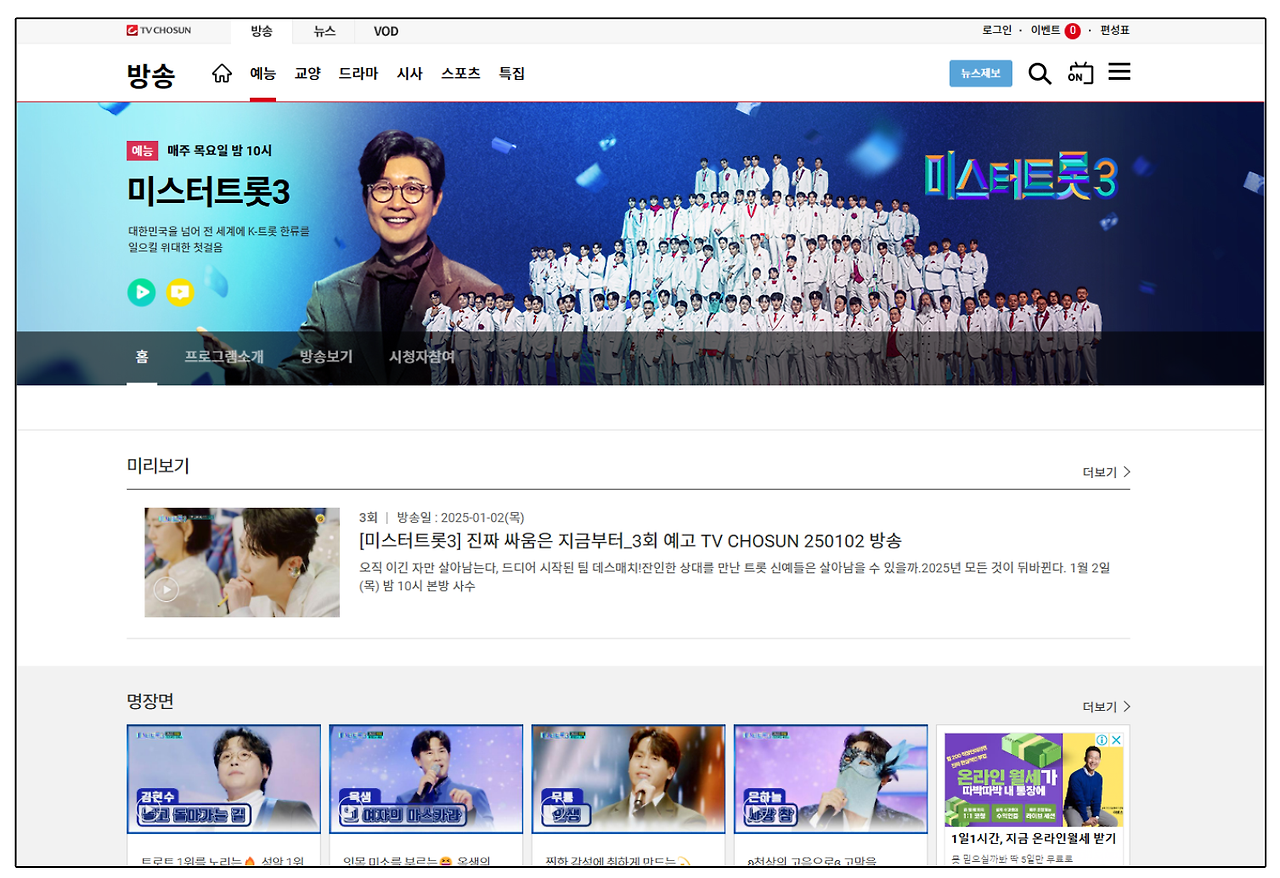
Task: Close the advertisement with its X icon
Action: (x=1116, y=740)
